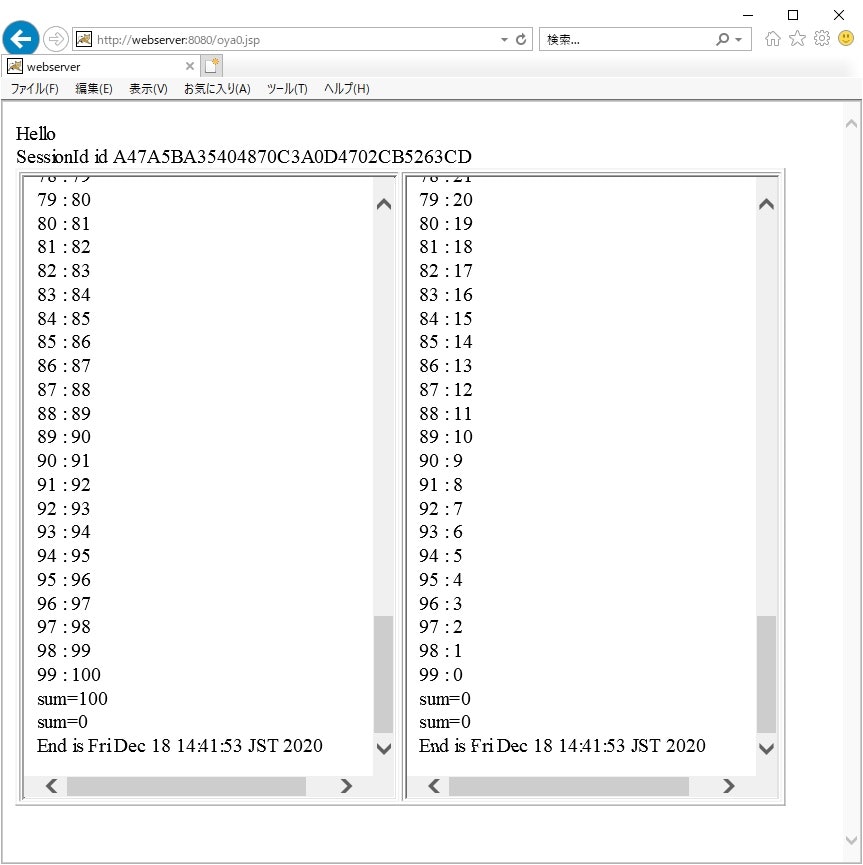
Task: Click the site favicon in address bar
Action: point(84,39)
